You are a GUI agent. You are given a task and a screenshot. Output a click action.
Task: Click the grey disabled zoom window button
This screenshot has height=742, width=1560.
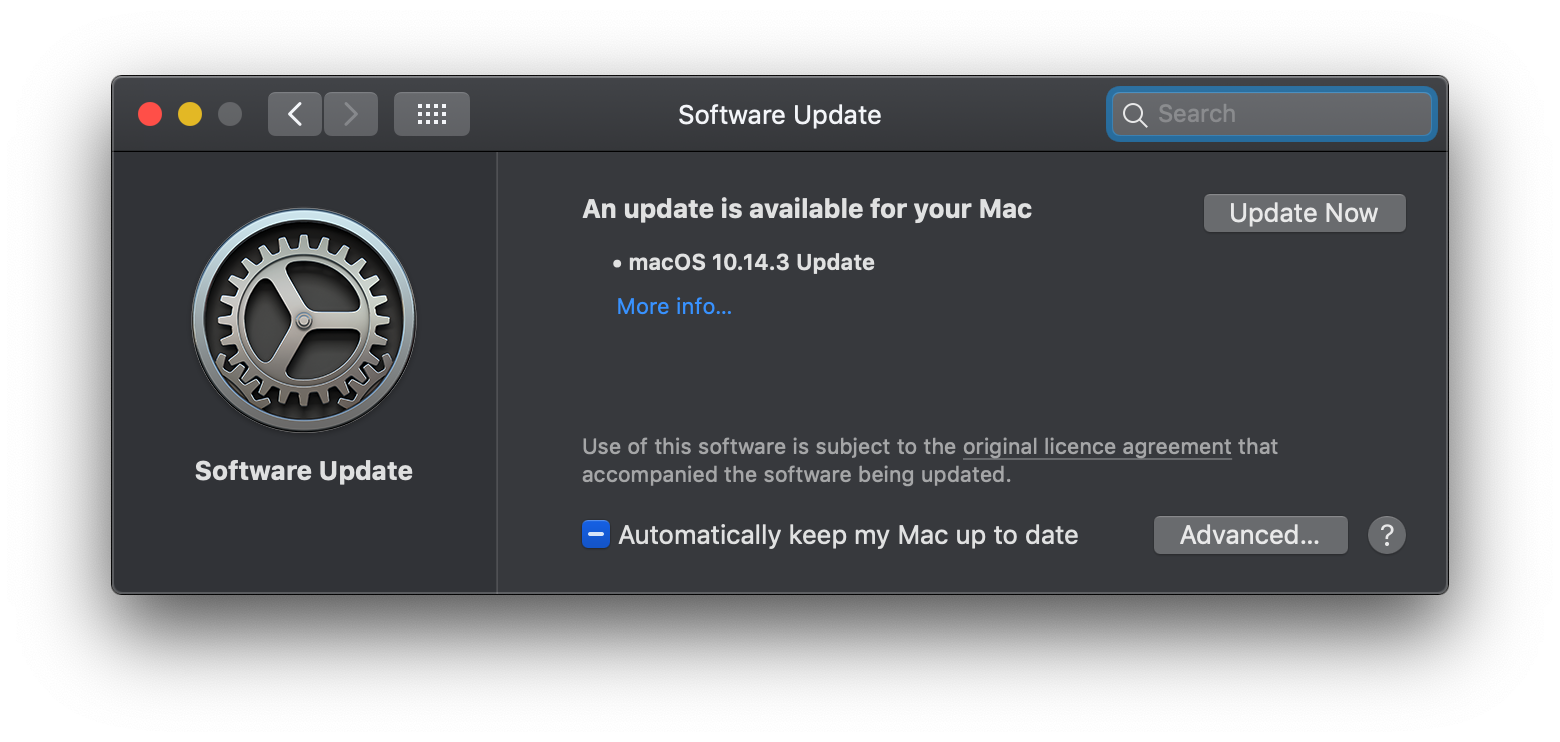click(230, 114)
